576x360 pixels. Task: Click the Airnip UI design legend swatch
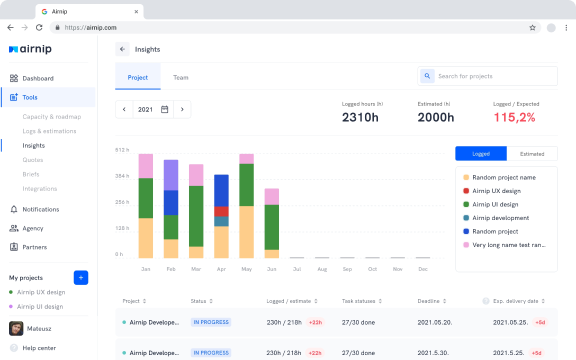pos(466,205)
